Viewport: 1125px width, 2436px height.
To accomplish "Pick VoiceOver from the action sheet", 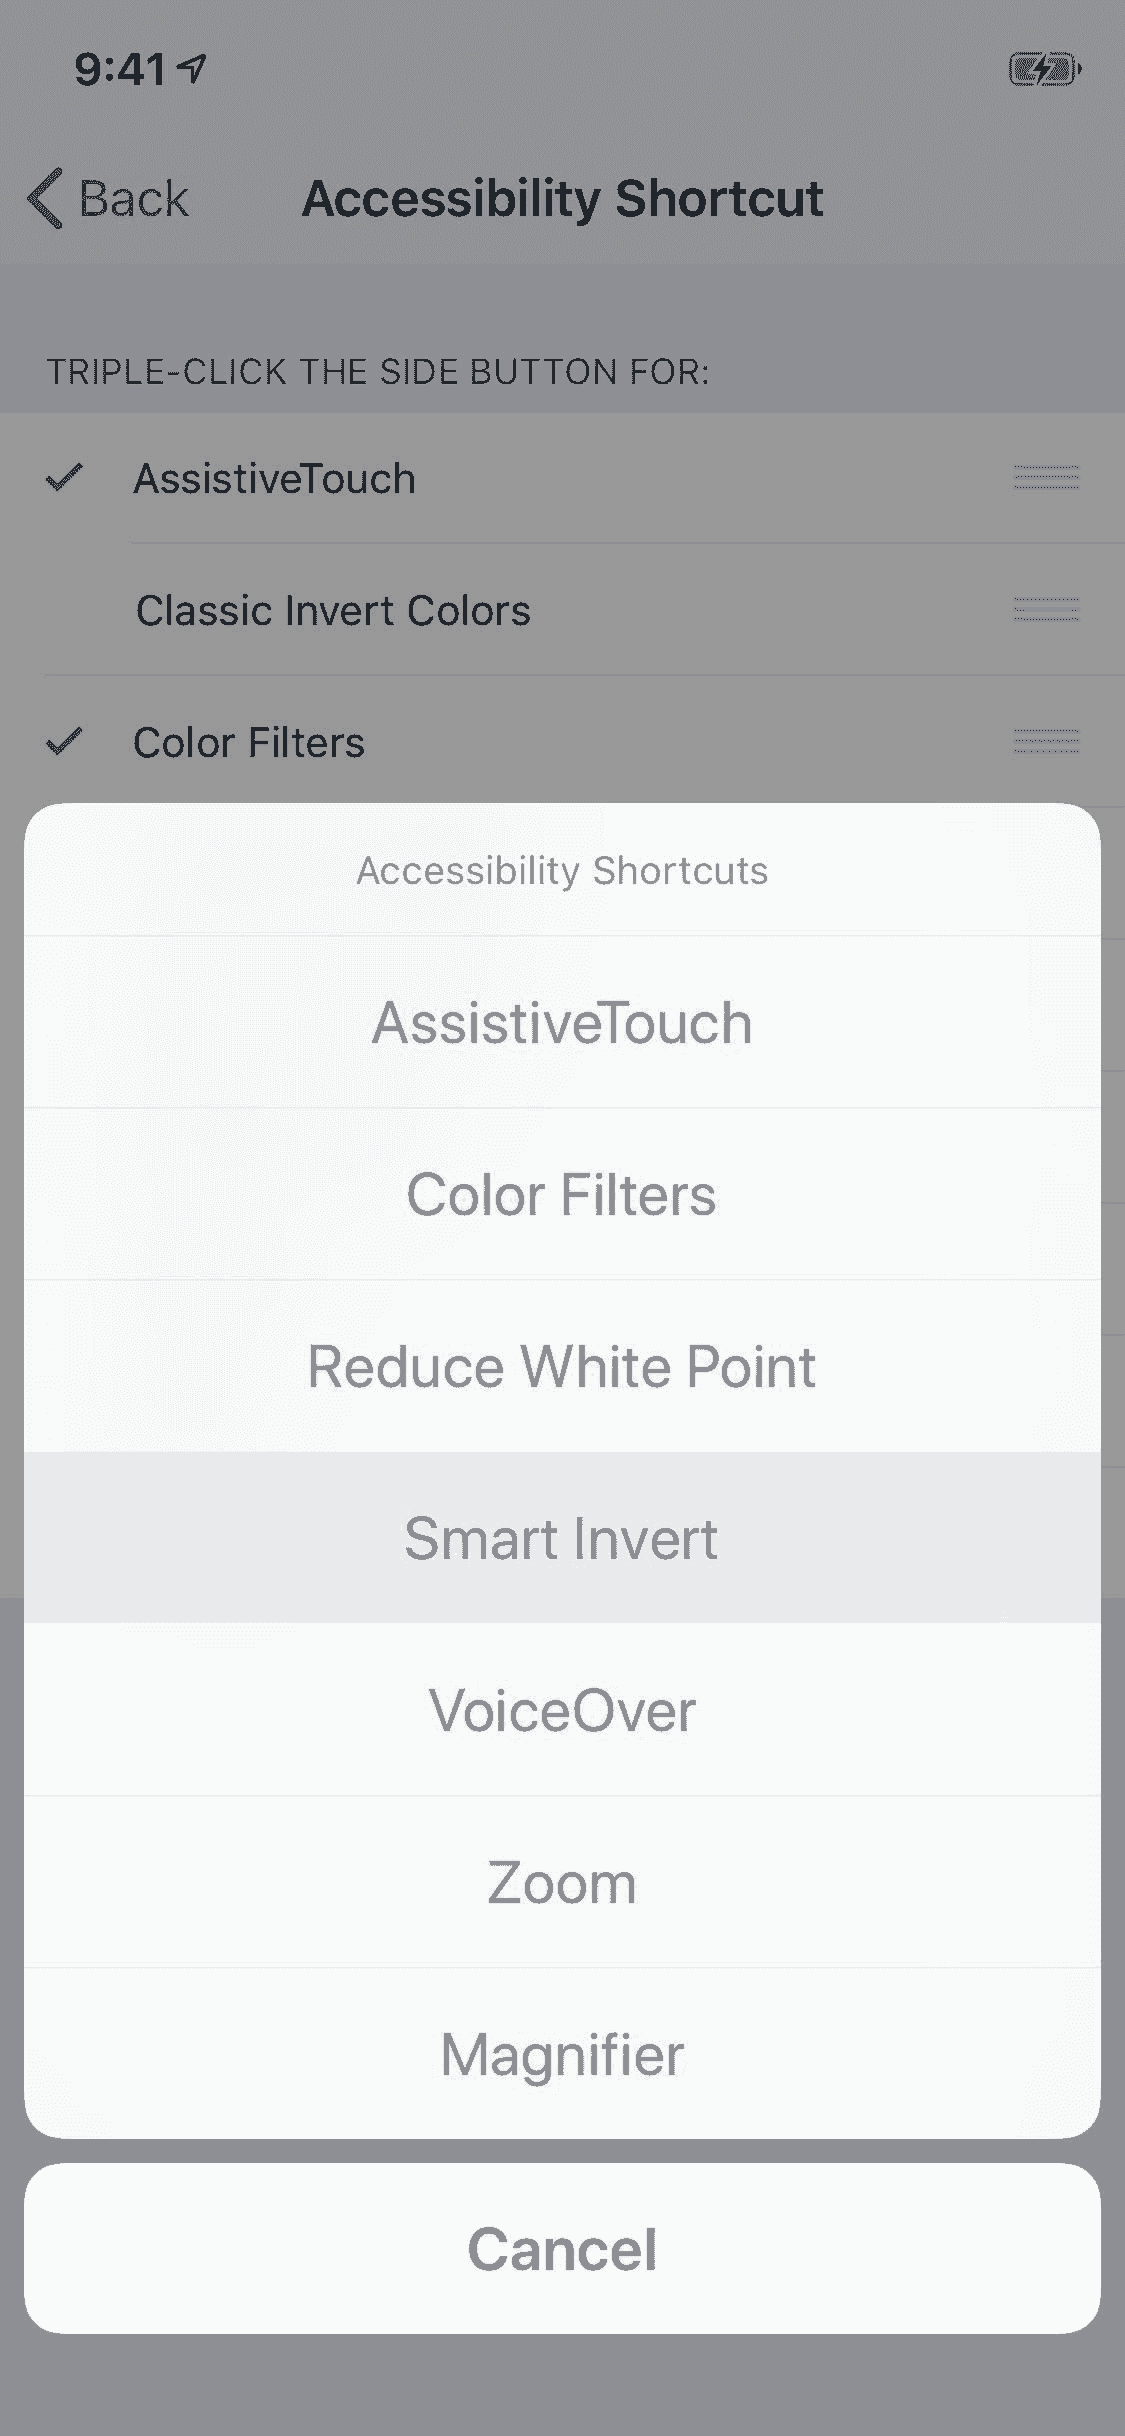I will pyautogui.click(x=562, y=1710).
